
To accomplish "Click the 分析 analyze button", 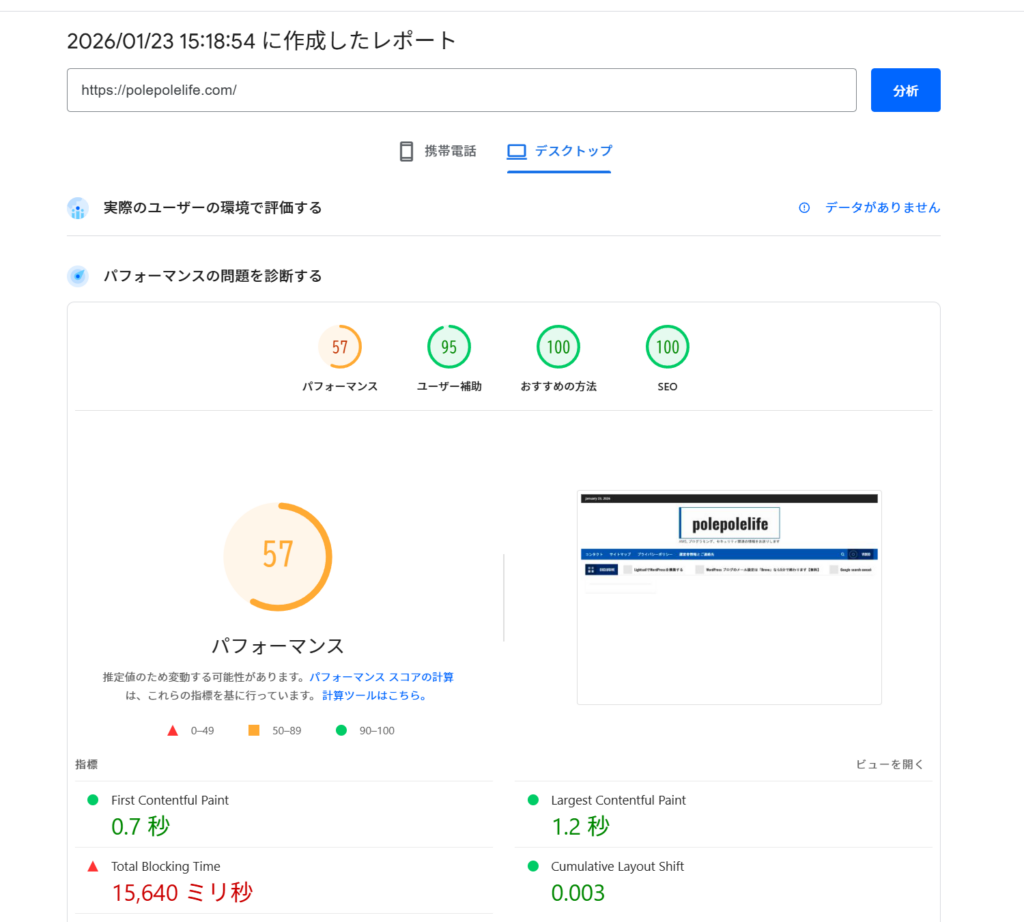I will (x=905, y=90).
